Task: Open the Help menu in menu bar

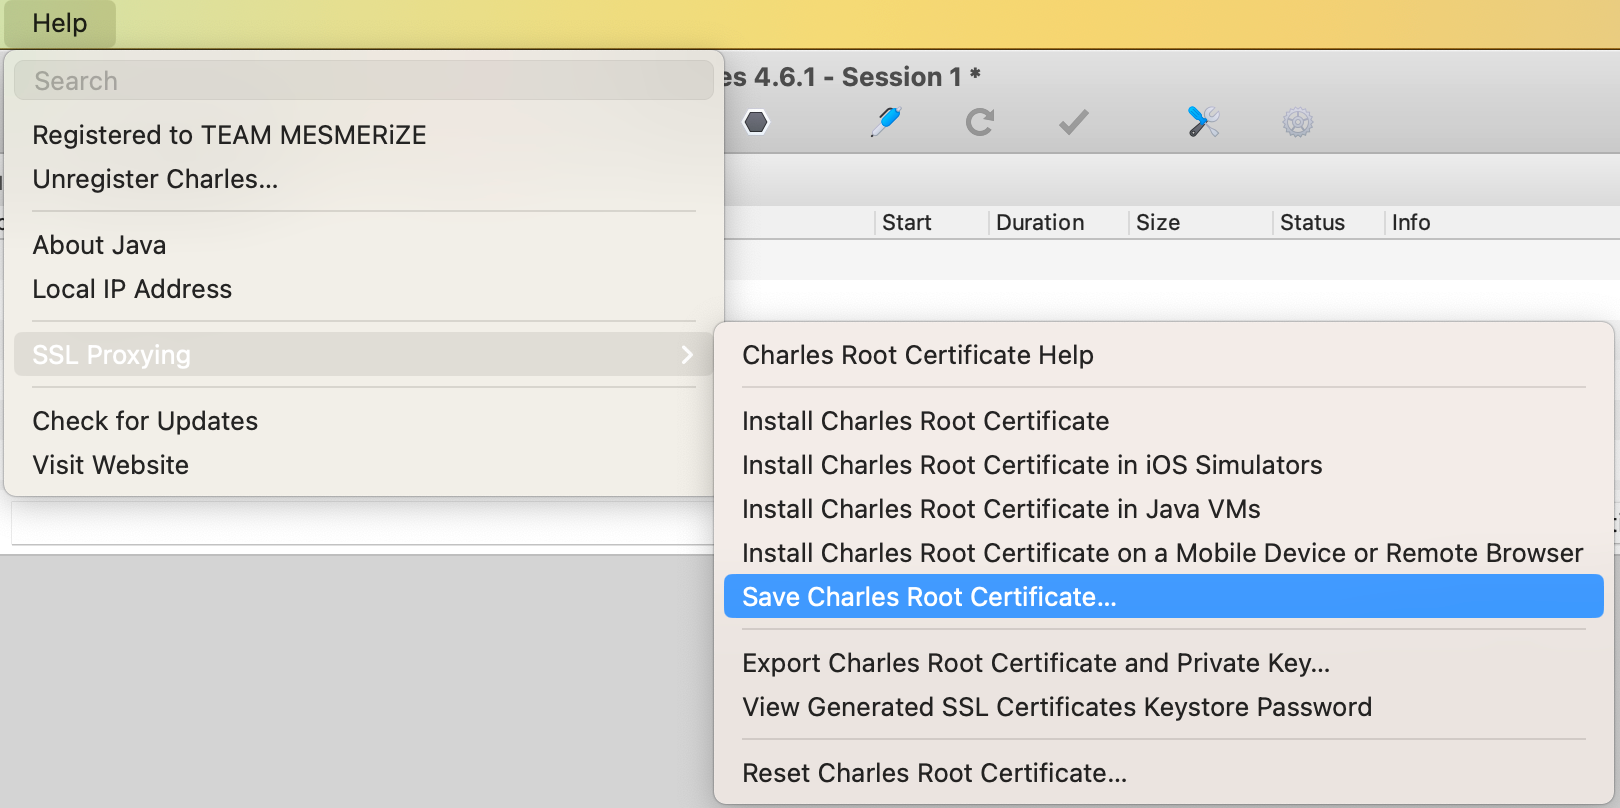Action: tap(60, 23)
